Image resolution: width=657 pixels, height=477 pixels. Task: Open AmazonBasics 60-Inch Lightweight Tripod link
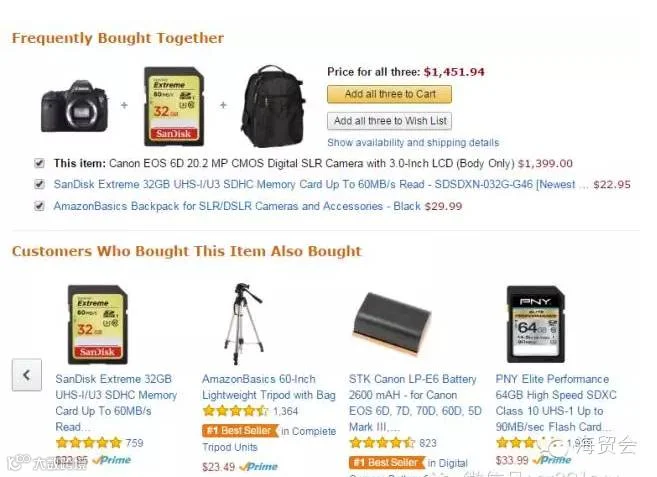[x=269, y=387]
